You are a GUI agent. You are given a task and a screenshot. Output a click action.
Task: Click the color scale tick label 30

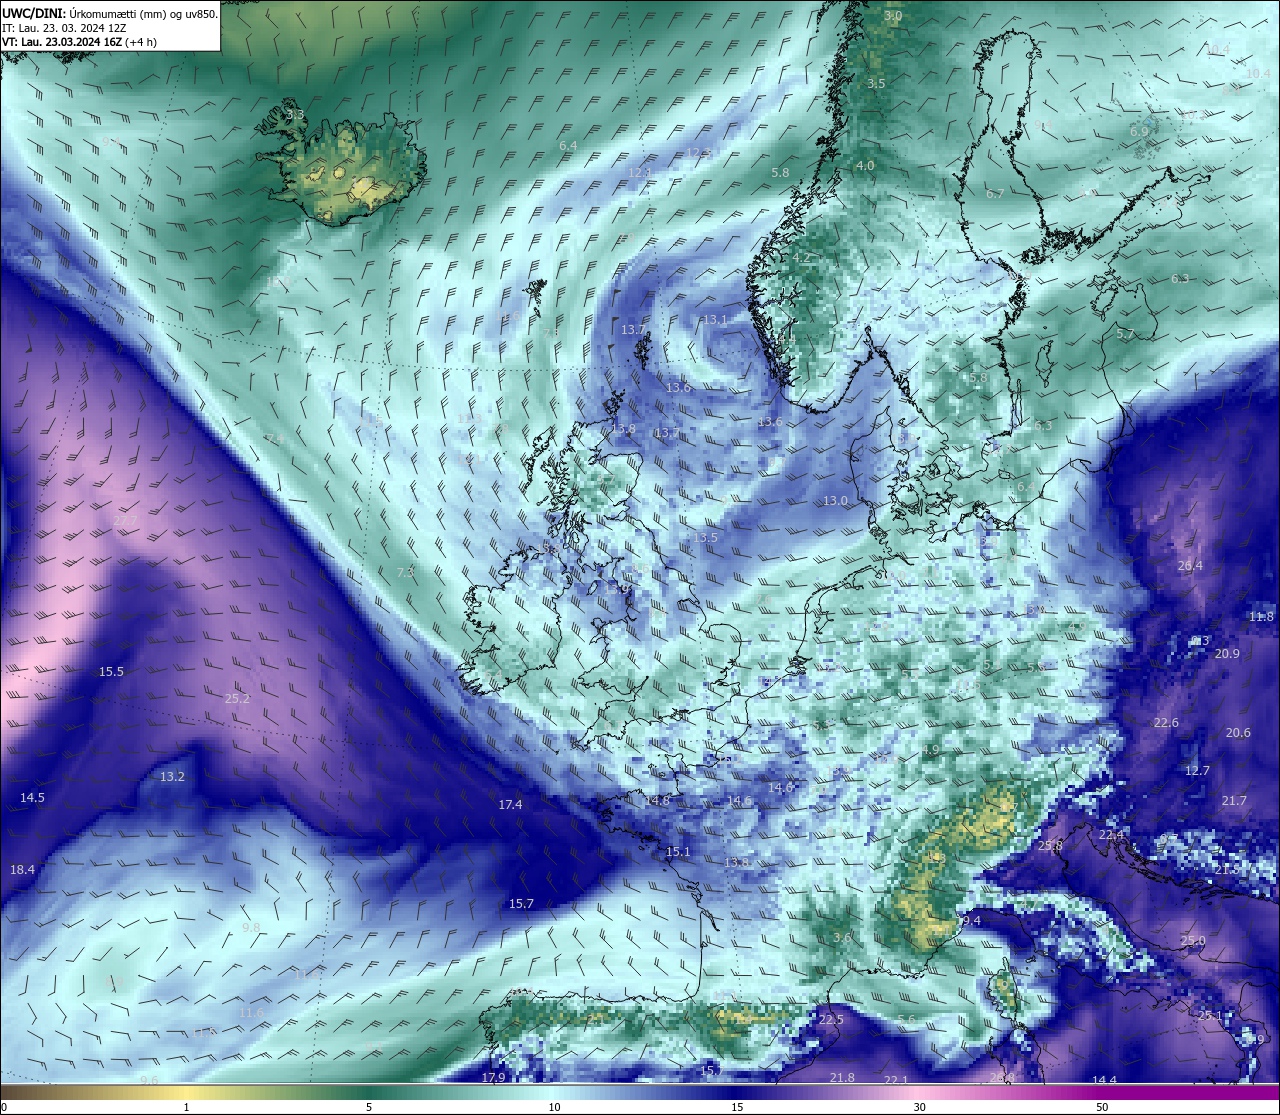click(918, 1107)
